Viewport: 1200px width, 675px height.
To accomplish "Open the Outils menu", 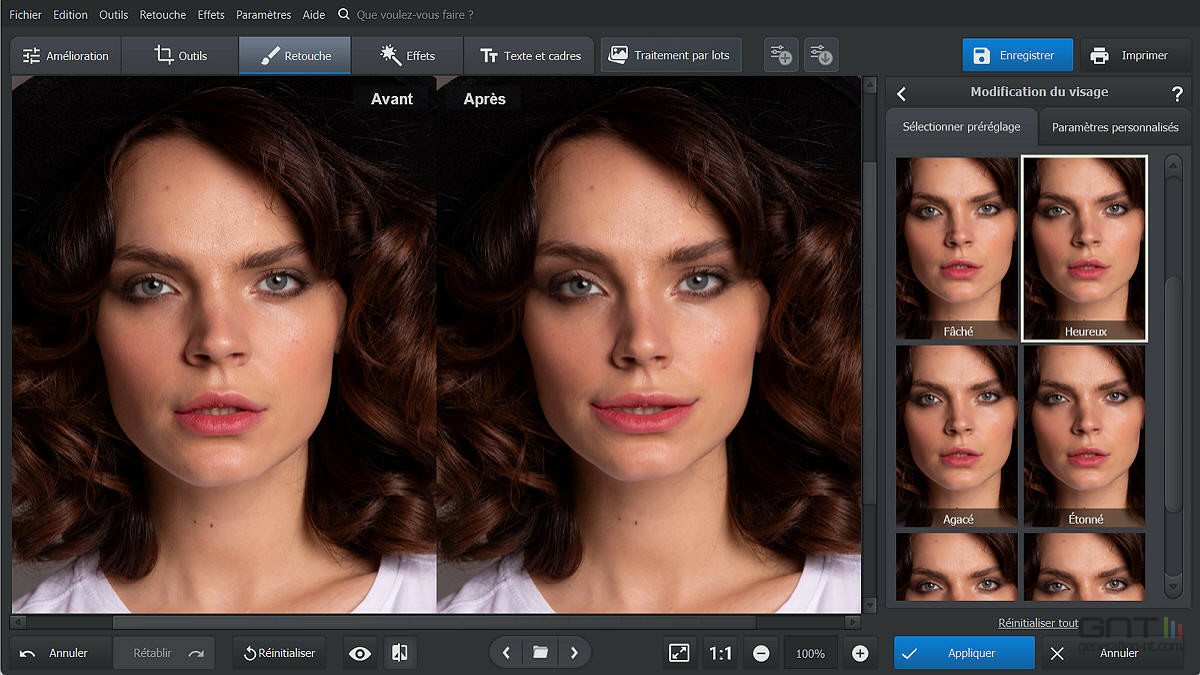I will click(x=113, y=15).
